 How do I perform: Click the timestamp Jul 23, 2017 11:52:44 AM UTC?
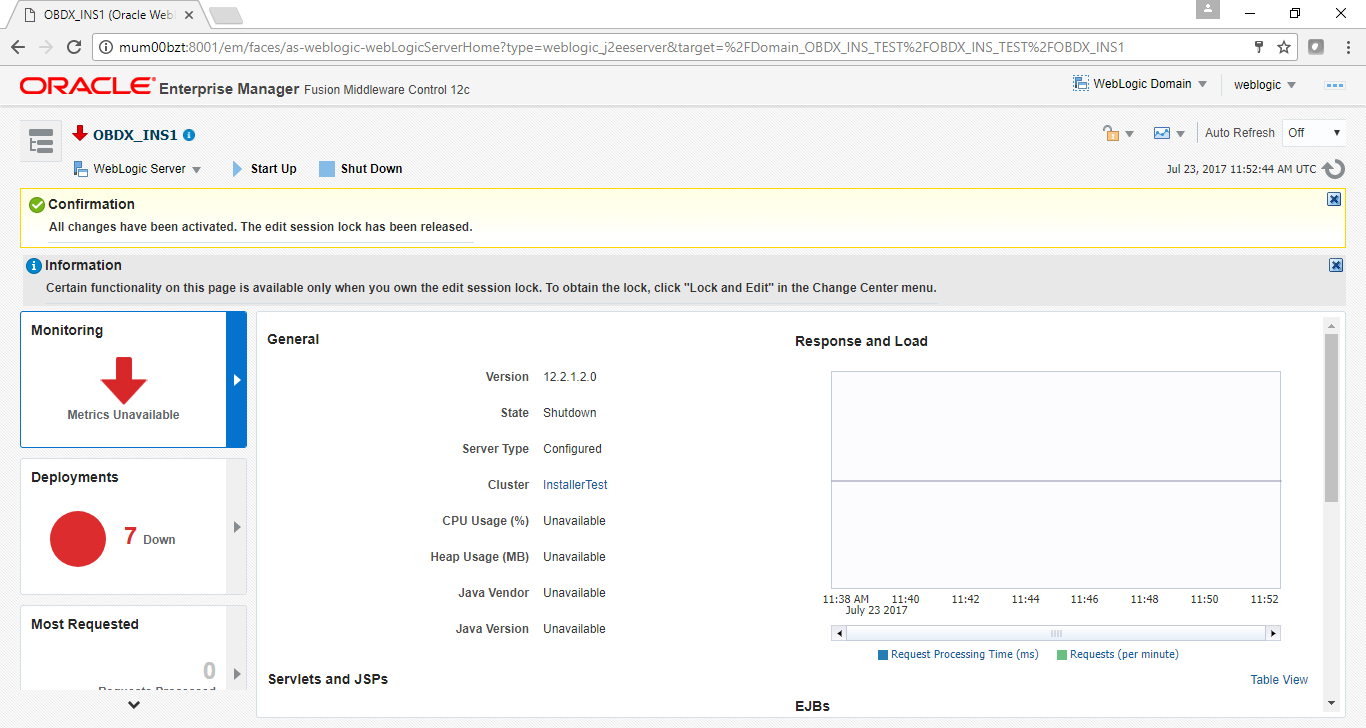coord(1241,169)
